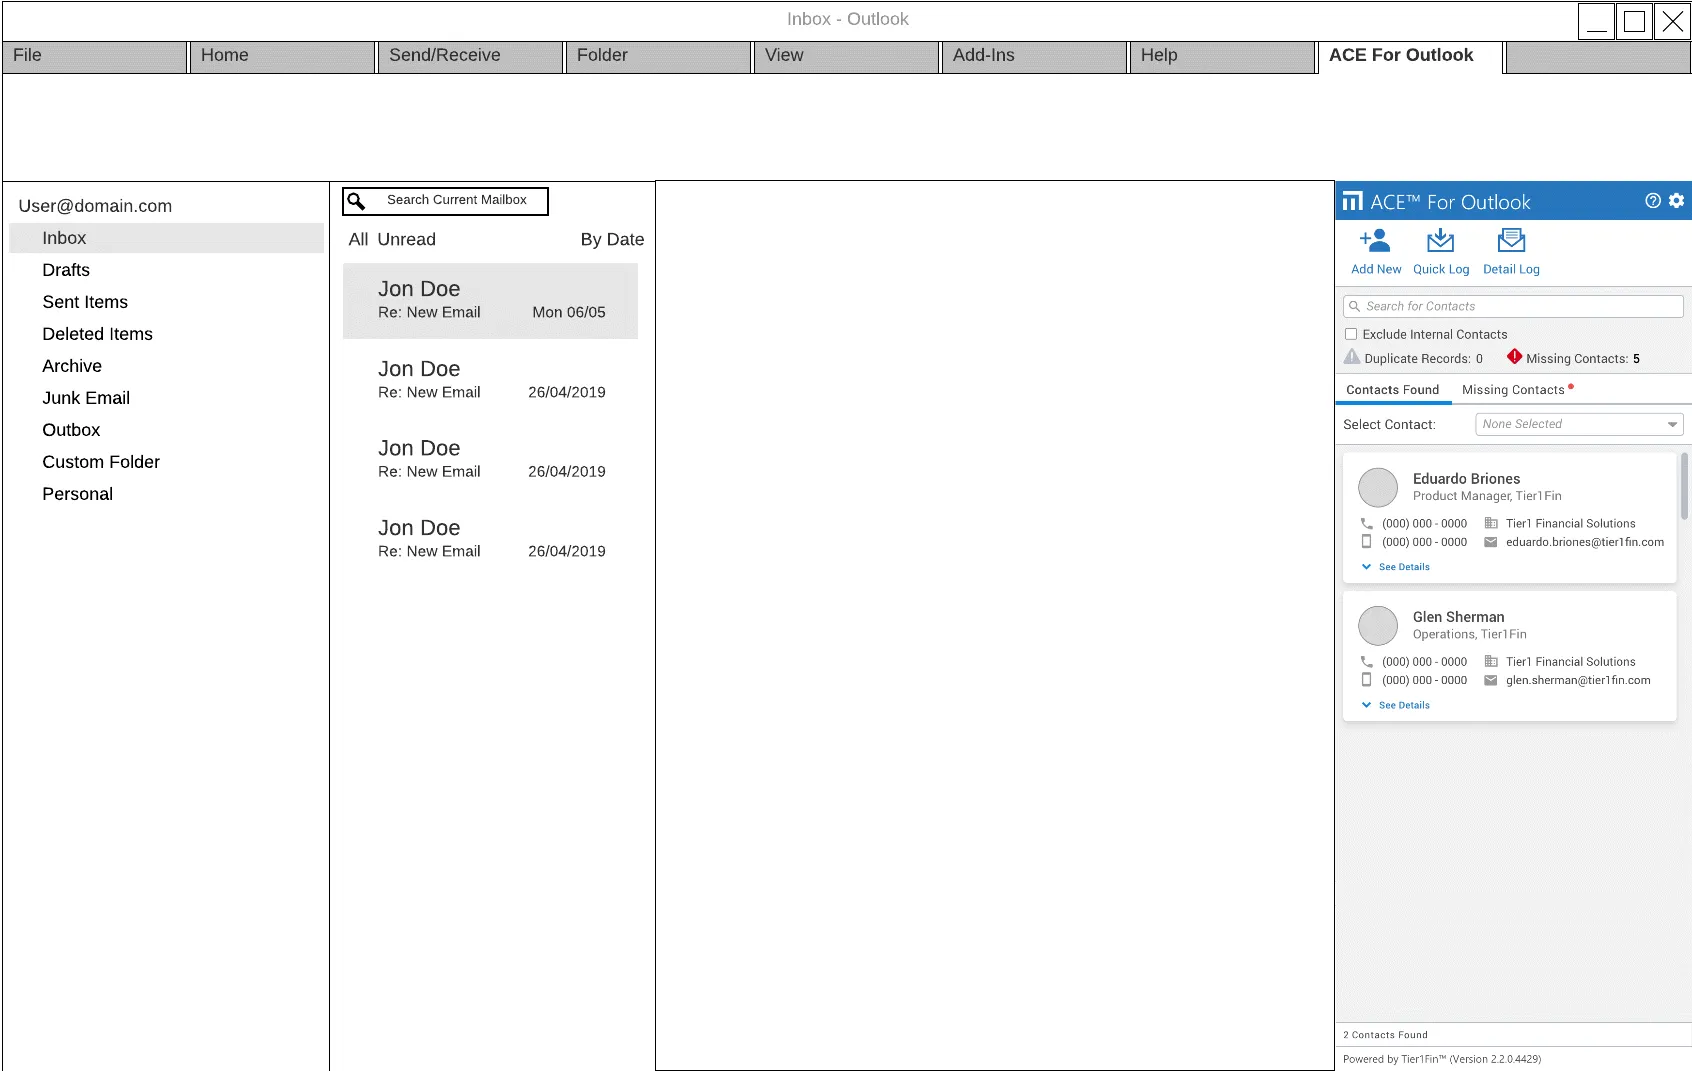Click Eduardo Briones' avatar circle
Screen dimensions: 1692x1071
click(x=1378, y=488)
